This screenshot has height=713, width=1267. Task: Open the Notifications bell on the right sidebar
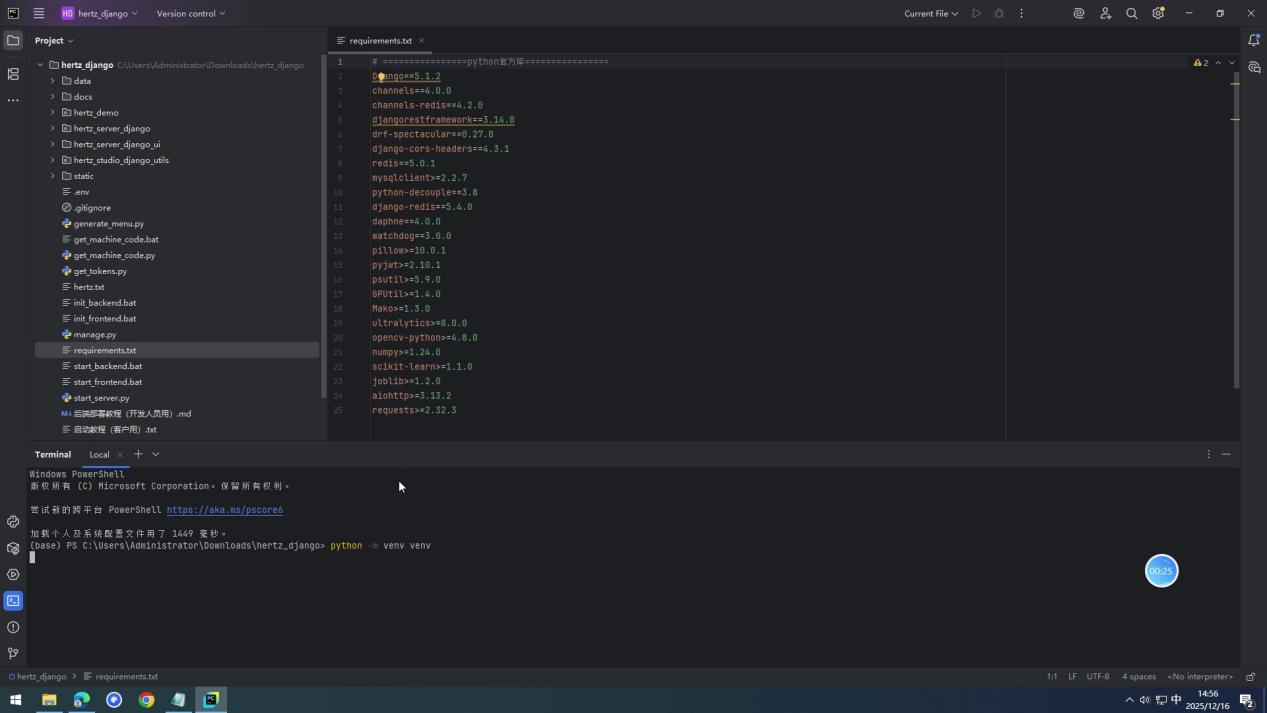1255,40
